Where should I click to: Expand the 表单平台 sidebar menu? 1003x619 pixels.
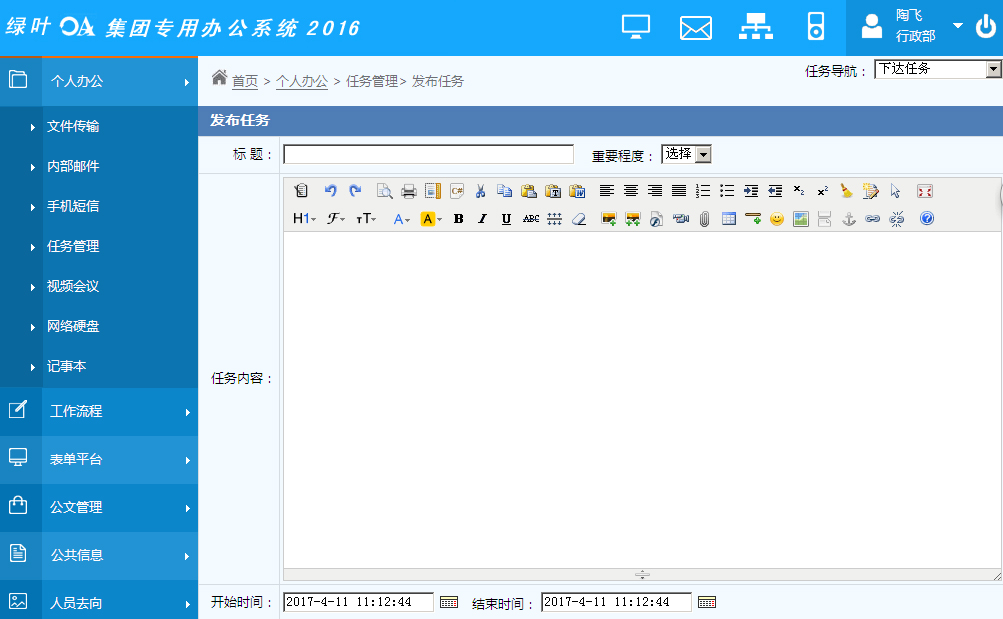coord(99,460)
